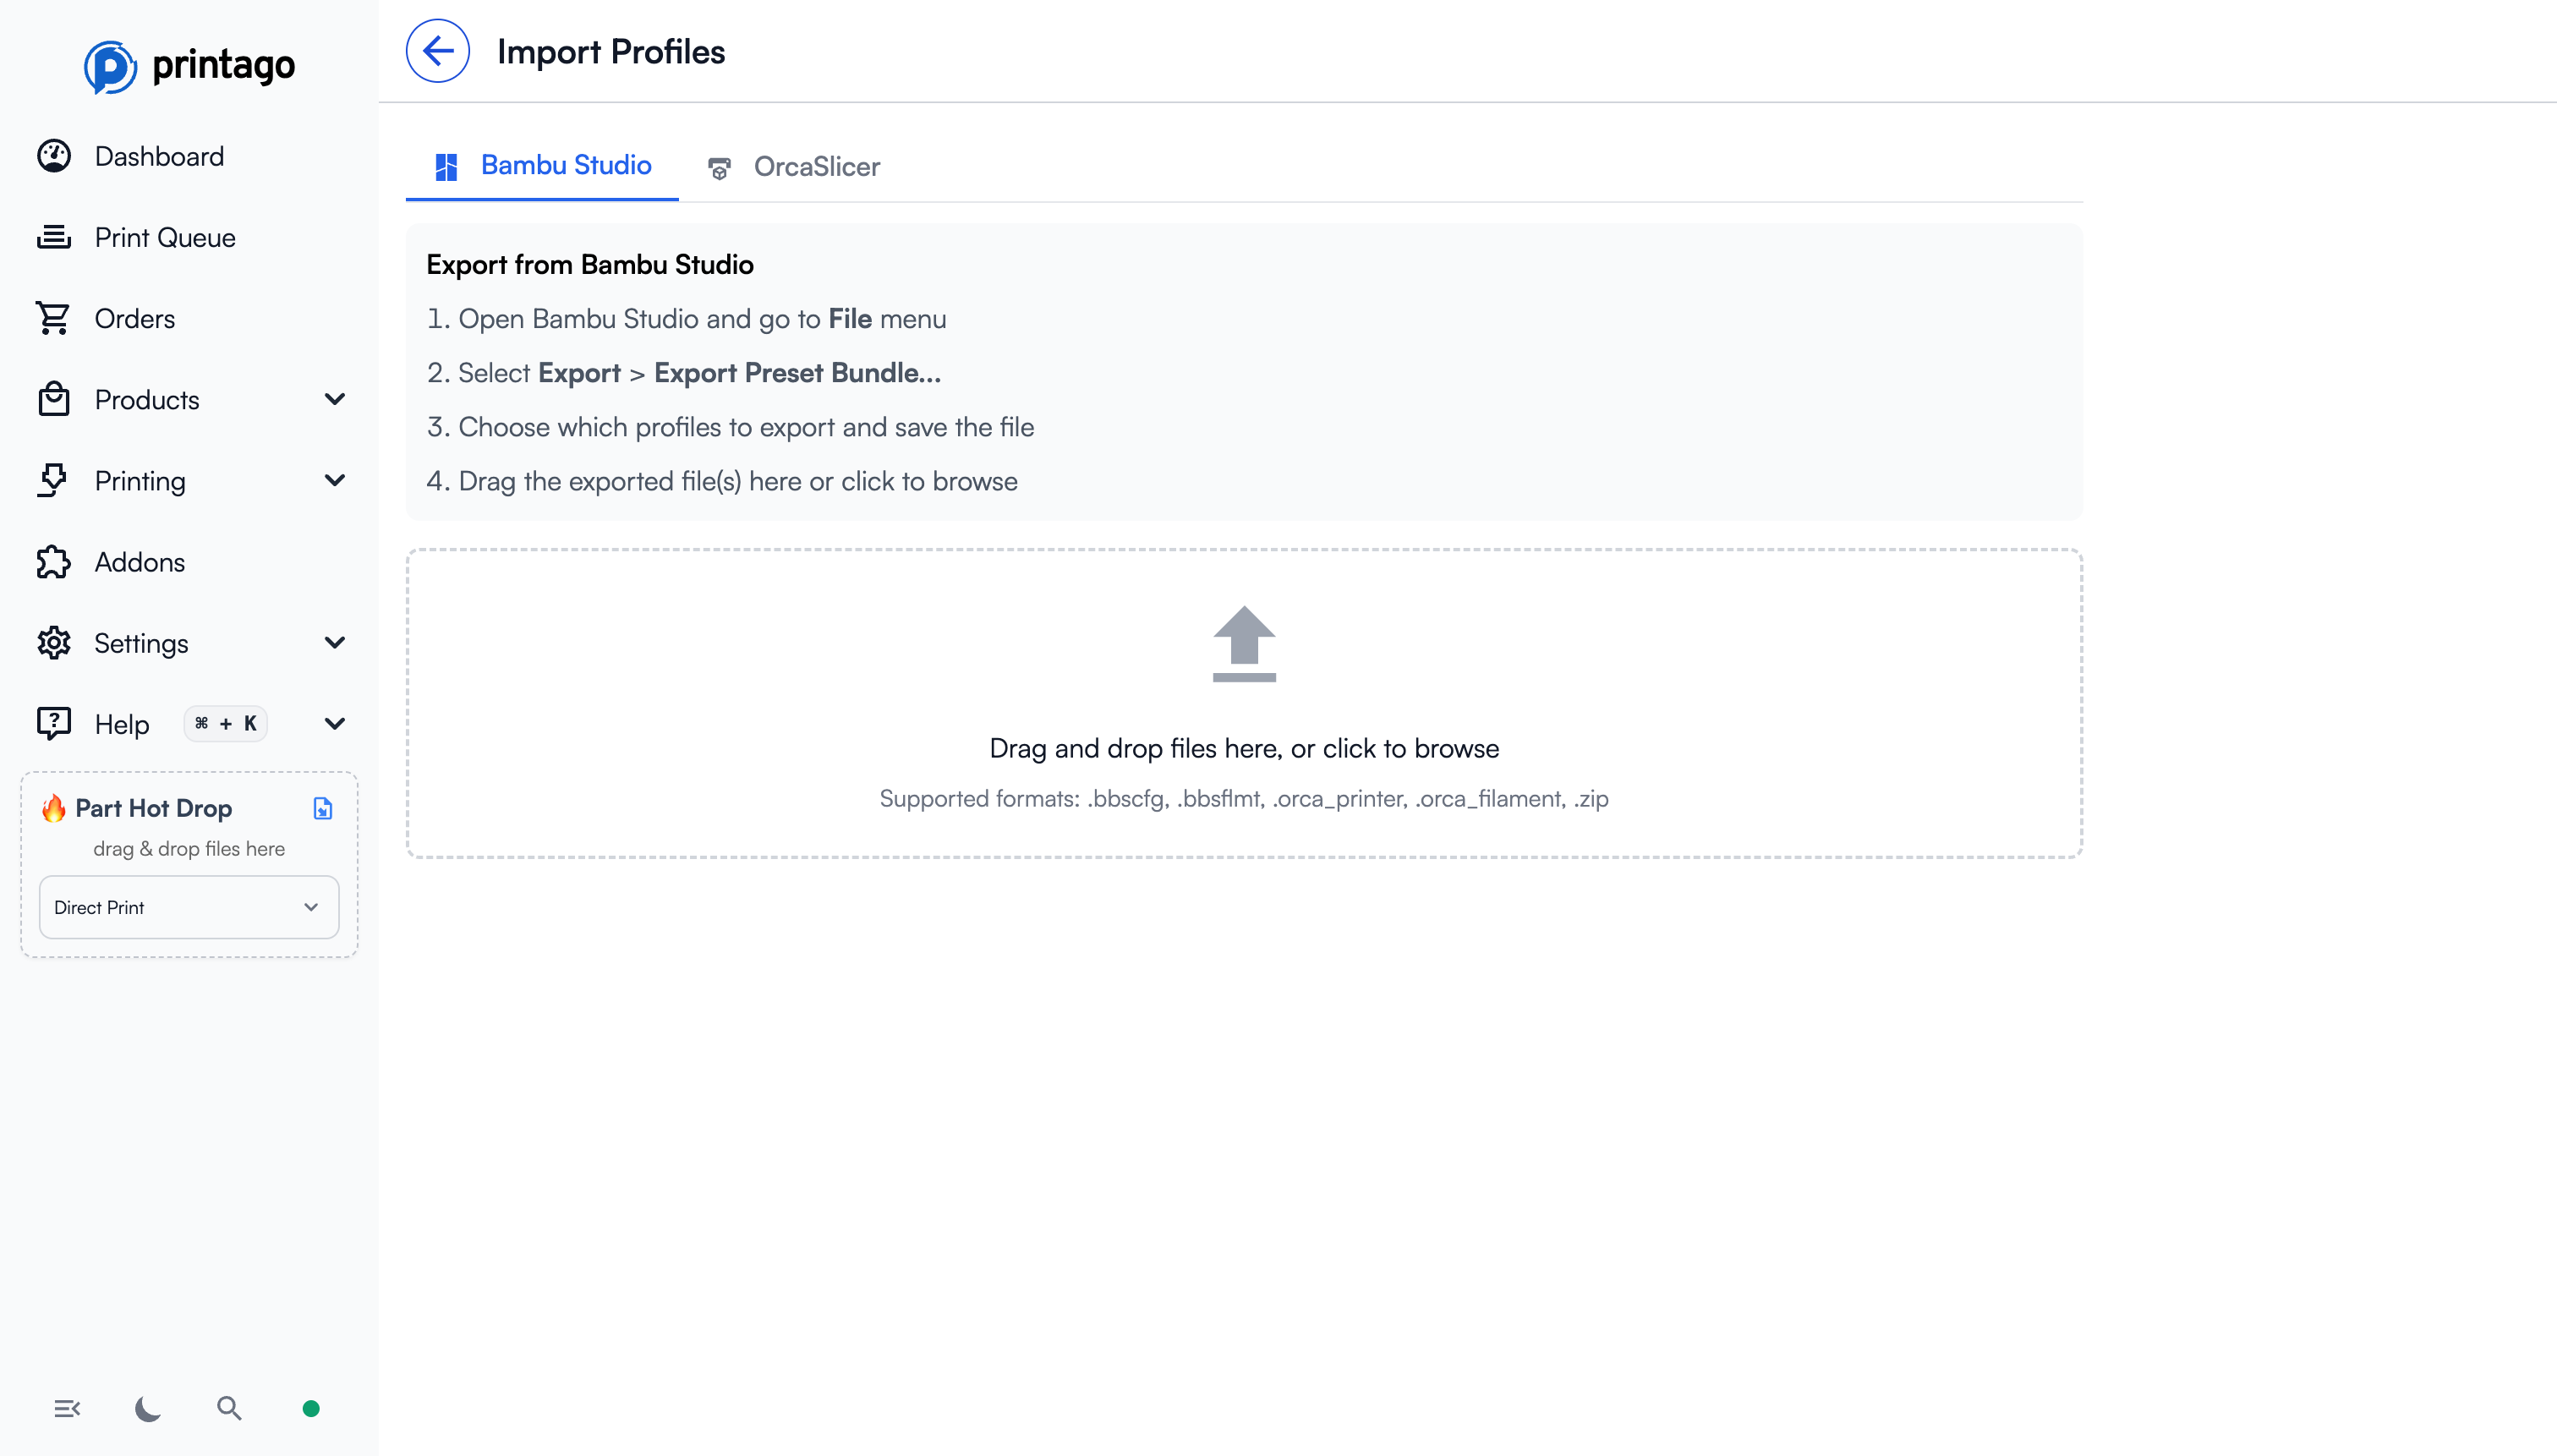The width and height of the screenshot is (2557, 1456).
Task: Open the search icon at sidebar bottom
Action: tap(229, 1407)
